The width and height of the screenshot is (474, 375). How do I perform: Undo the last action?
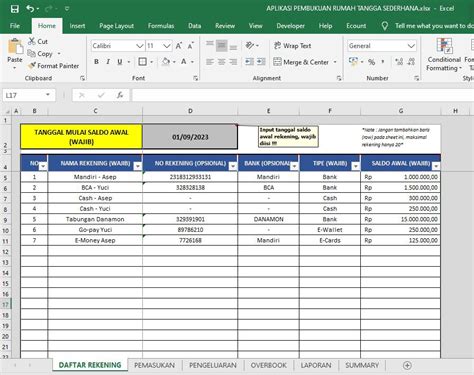click(30, 9)
